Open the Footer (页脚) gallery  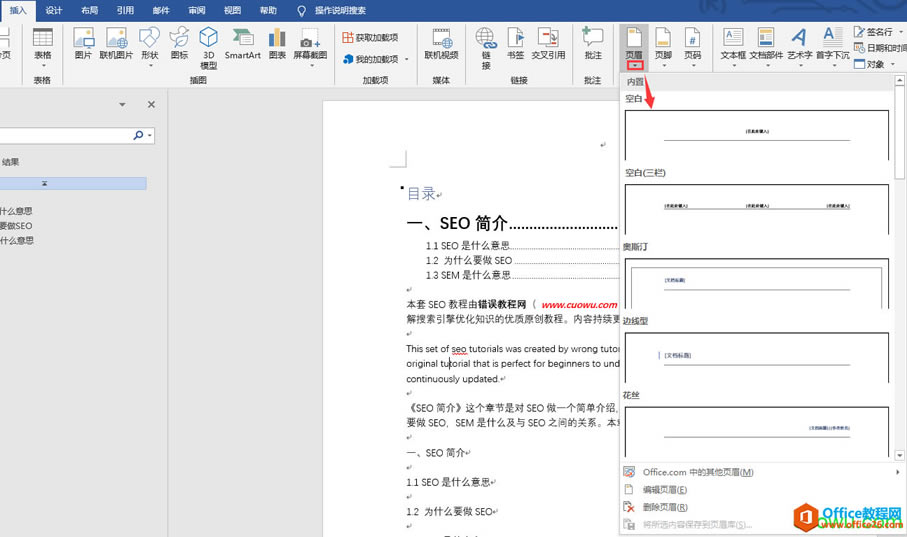(663, 47)
